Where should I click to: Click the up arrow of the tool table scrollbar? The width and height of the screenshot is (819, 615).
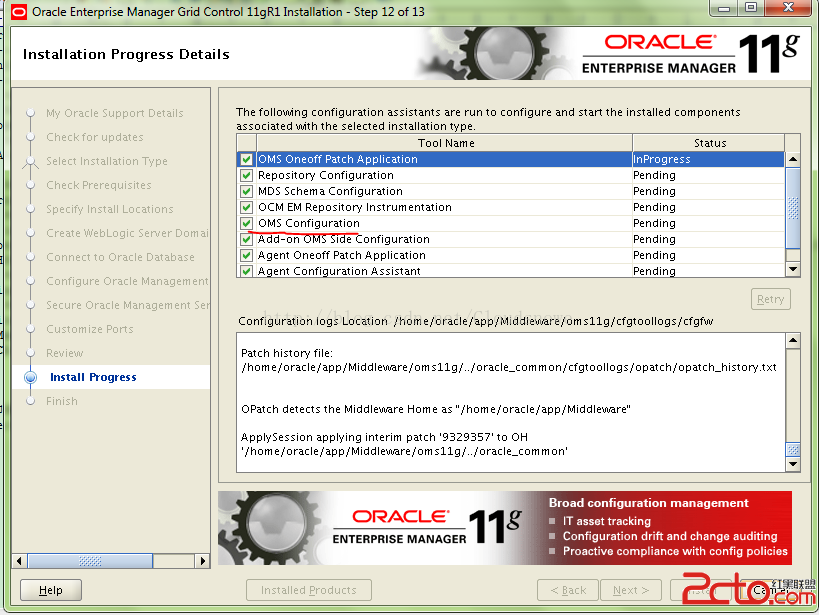793,159
